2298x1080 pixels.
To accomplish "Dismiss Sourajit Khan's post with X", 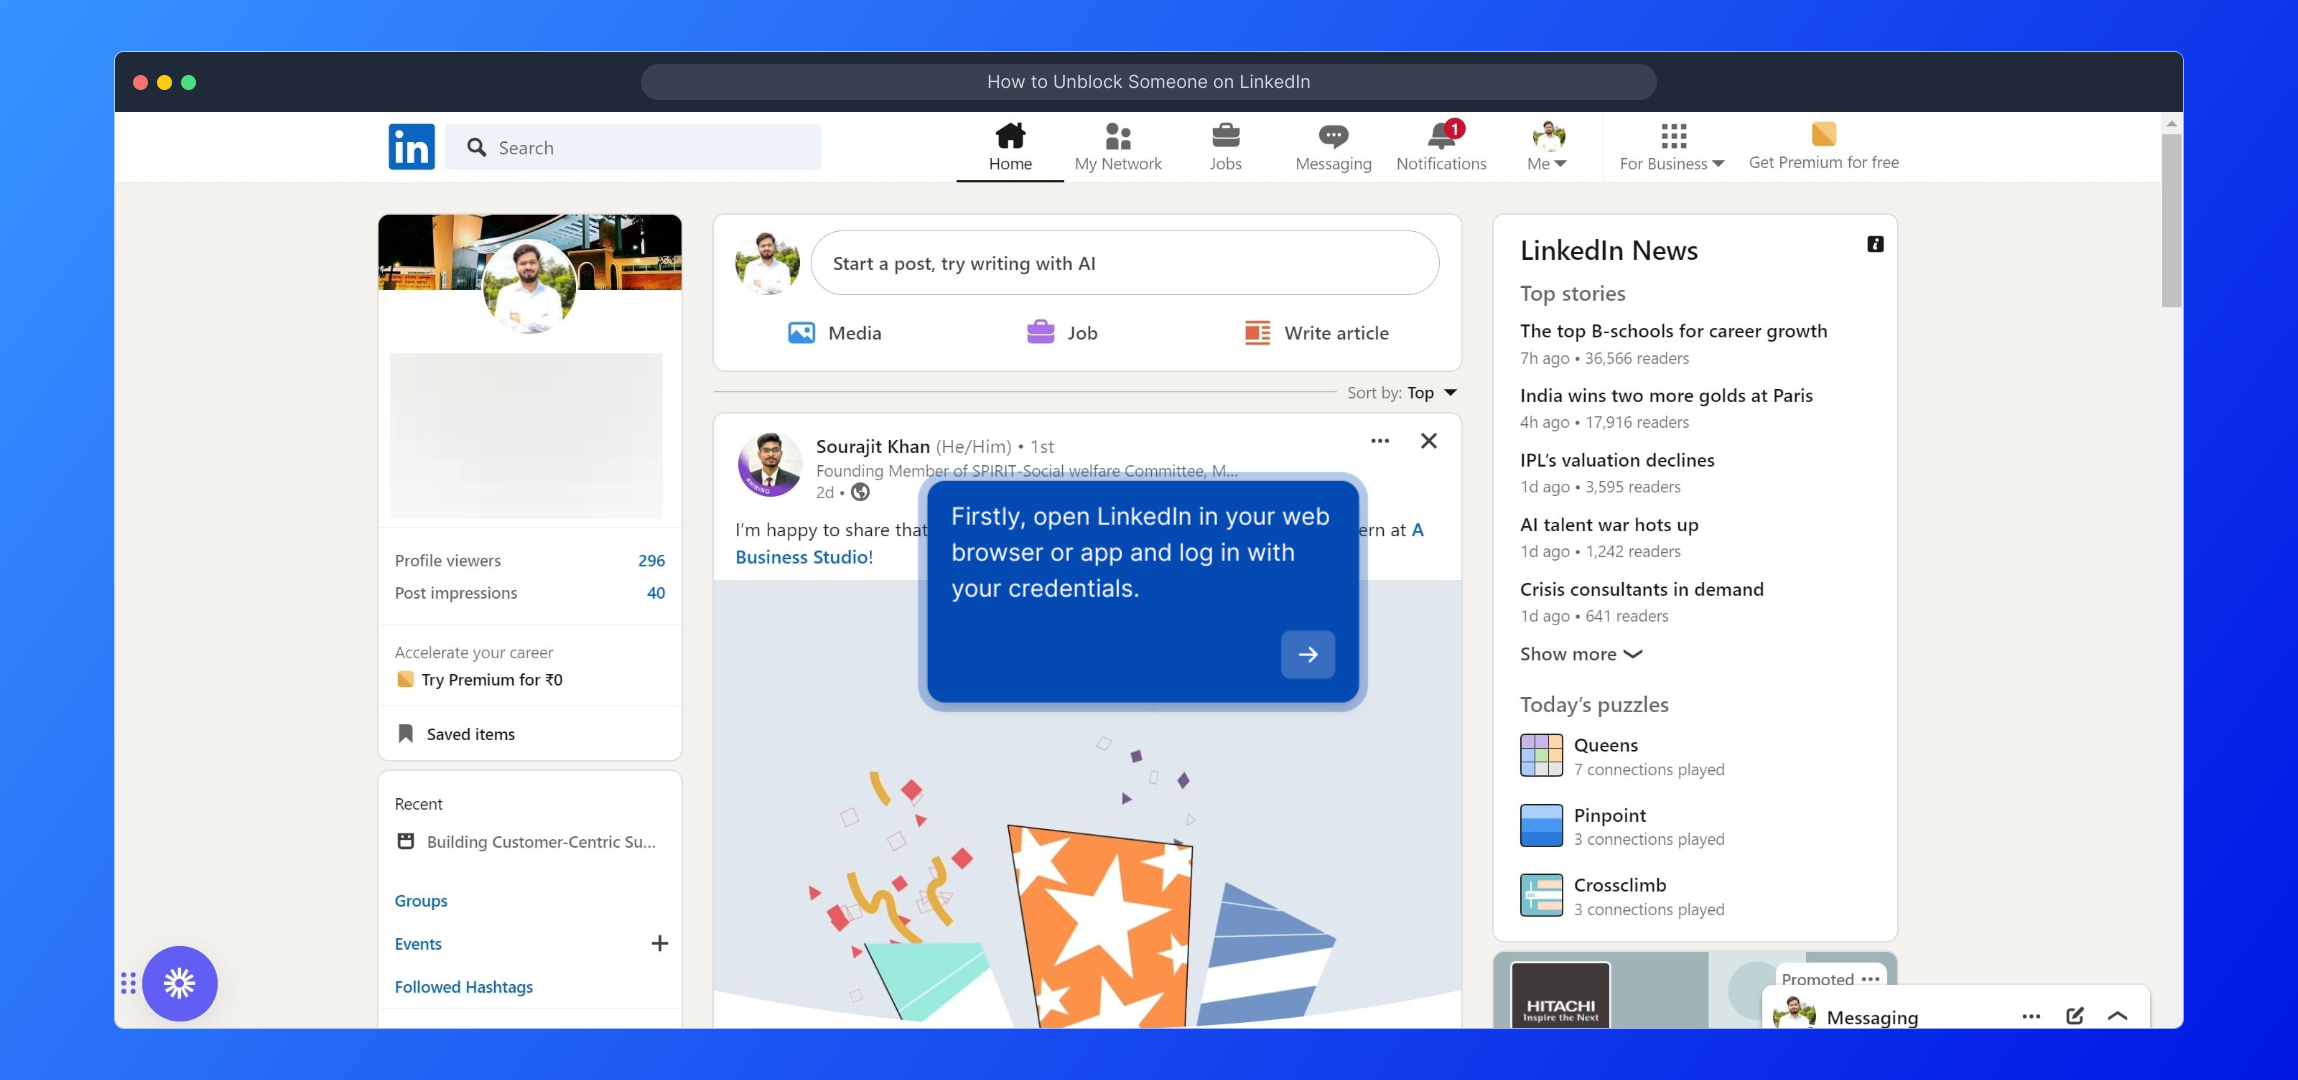I will pyautogui.click(x=1429, y=441).
